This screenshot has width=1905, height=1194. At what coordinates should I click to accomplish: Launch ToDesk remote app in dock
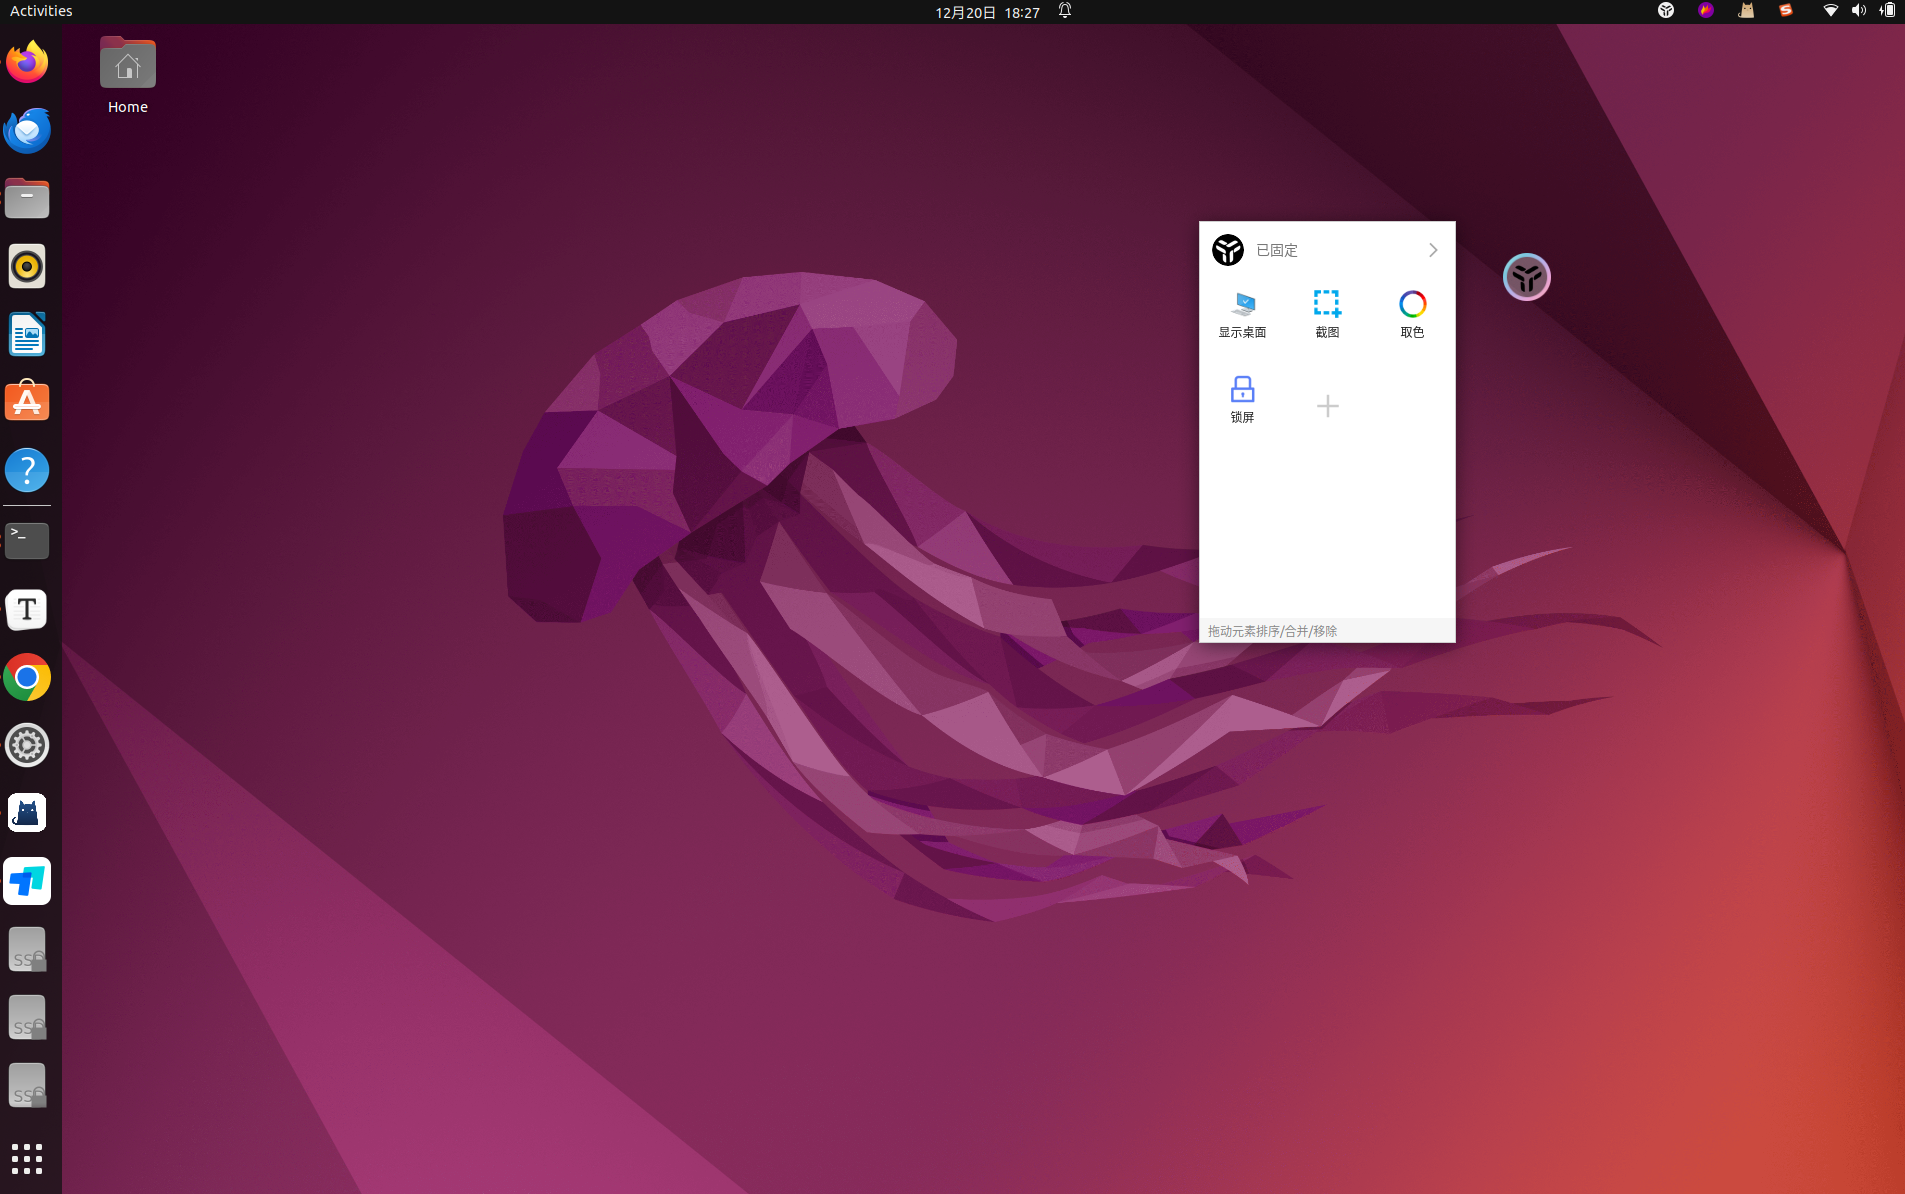[27, 881]
